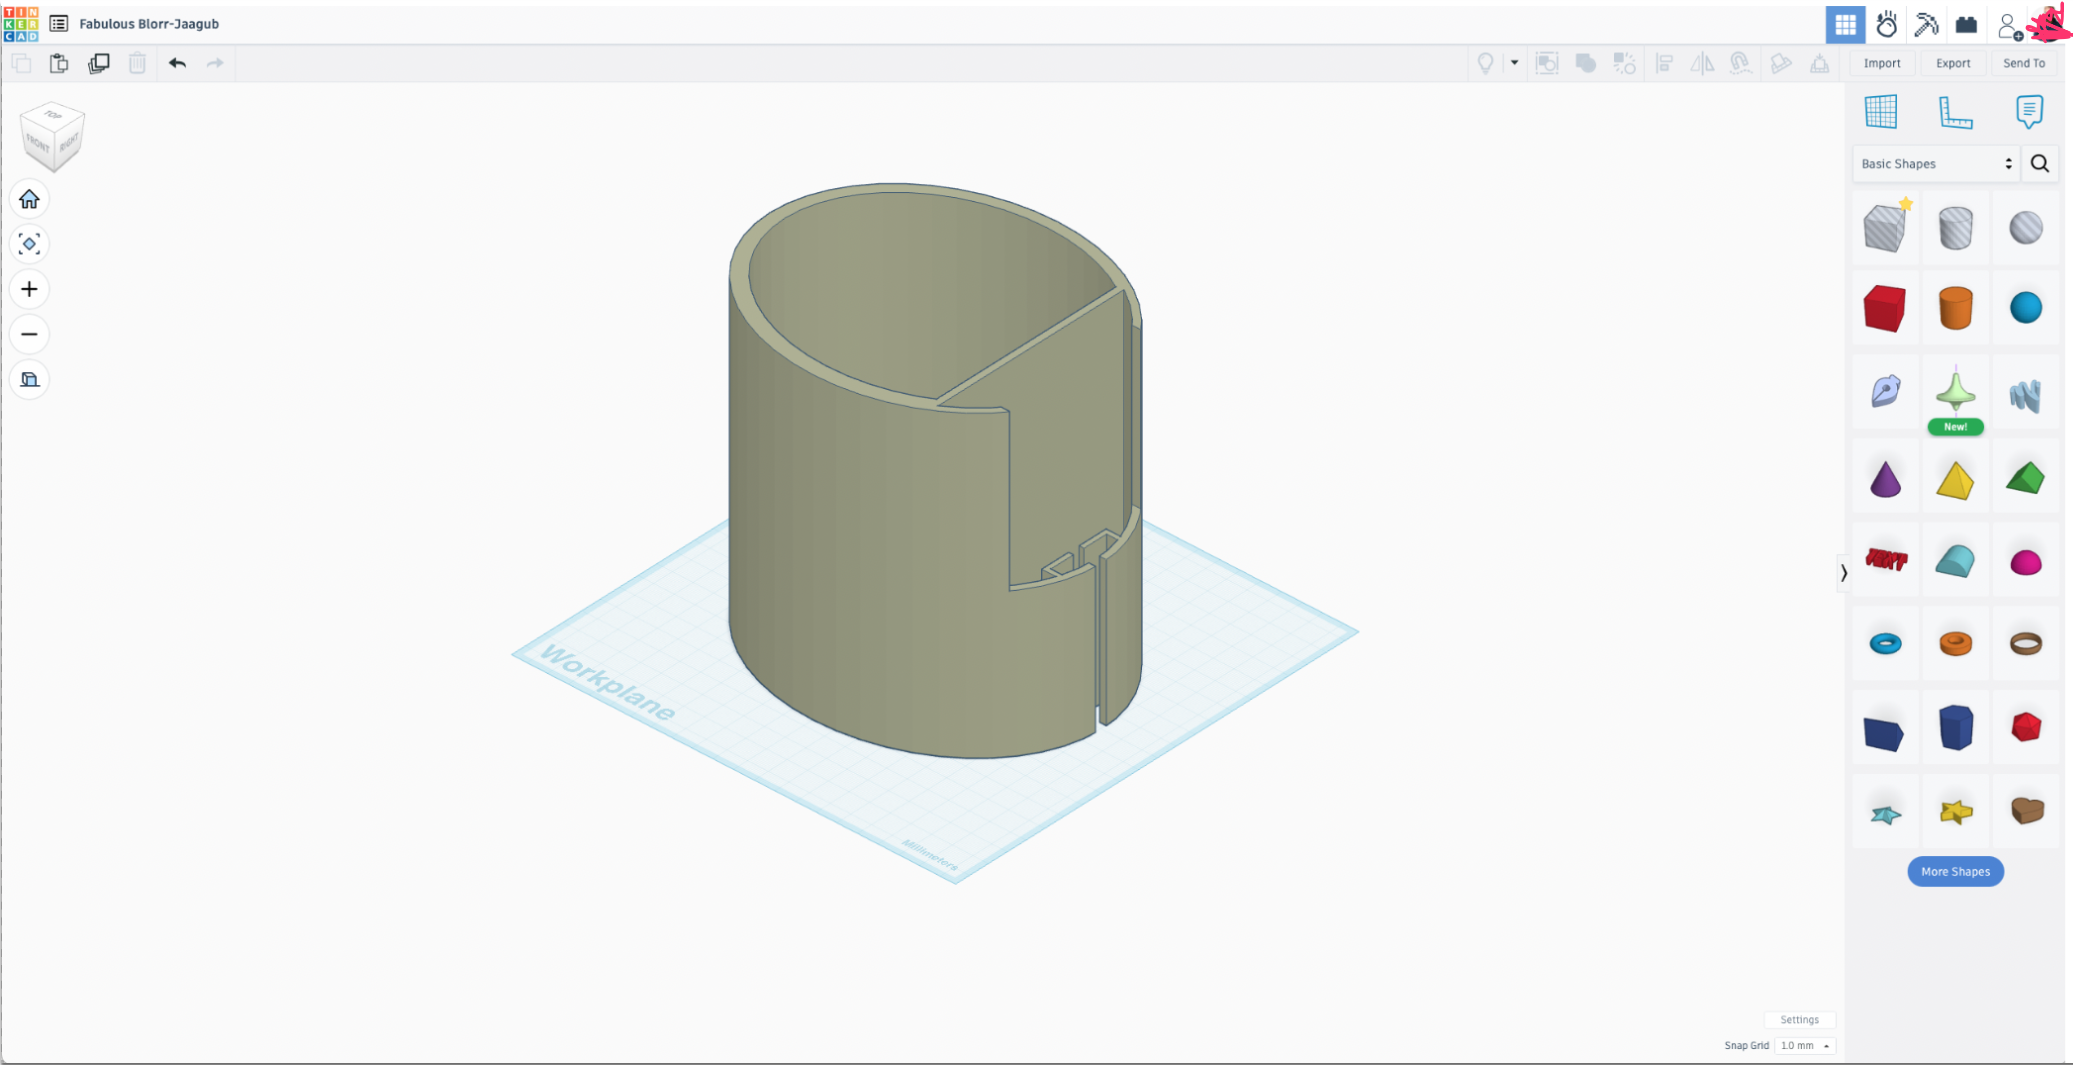Click the Zoom out minus icon
This screenshot has width=2073, height=1065.
click(29, 334)
